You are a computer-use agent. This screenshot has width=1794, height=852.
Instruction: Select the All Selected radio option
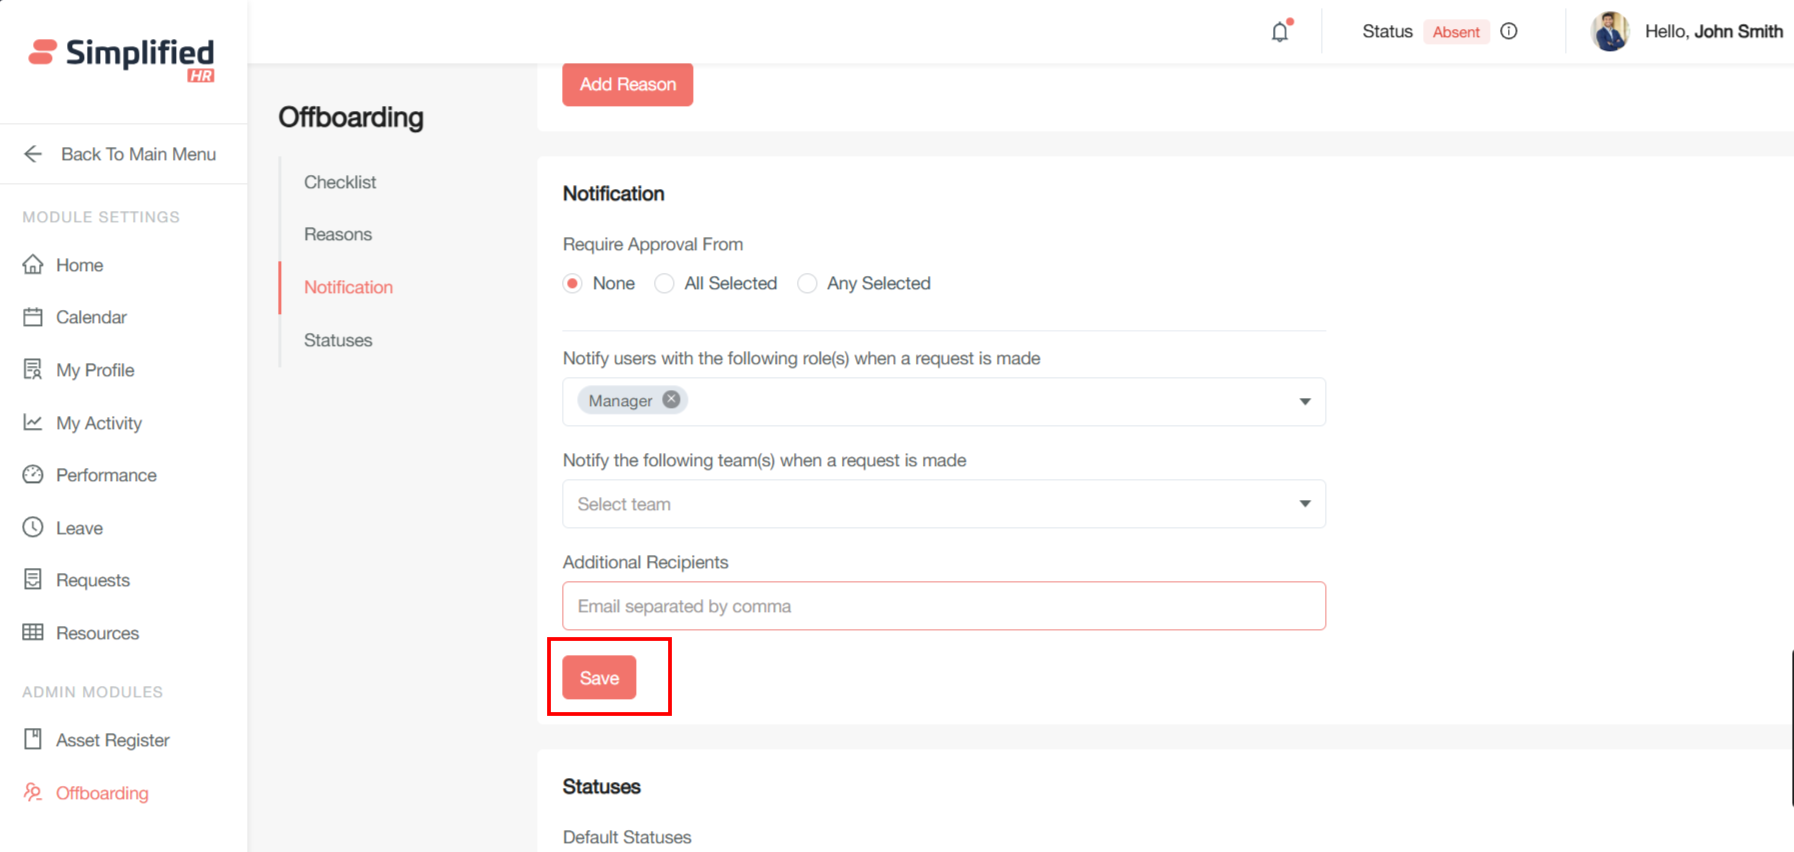click(664, 284)
